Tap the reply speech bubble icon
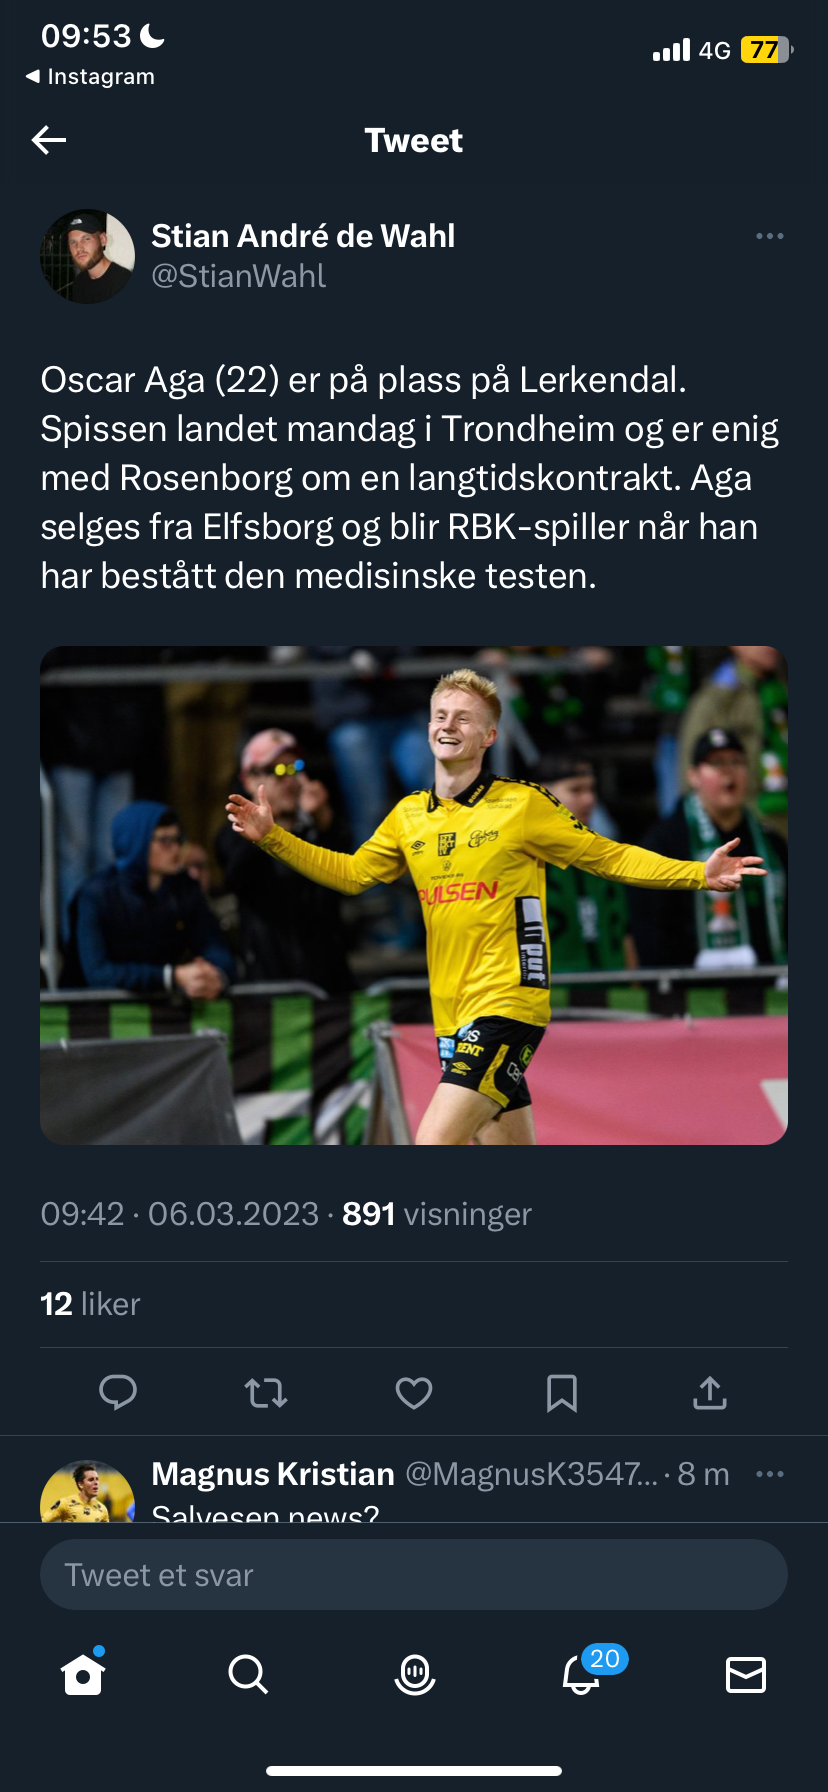Image resolution: width=828 pixels, height=1792 pixels. point(118,1392)
